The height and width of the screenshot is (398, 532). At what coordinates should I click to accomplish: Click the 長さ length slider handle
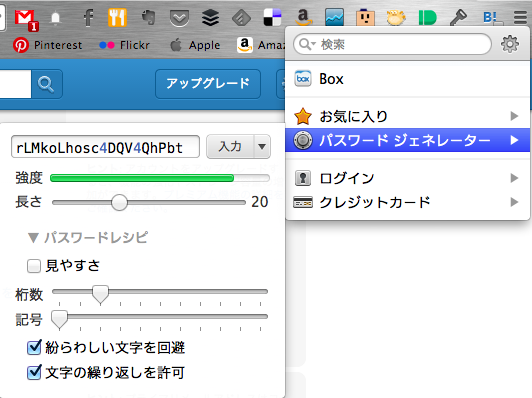click(119, 203)
